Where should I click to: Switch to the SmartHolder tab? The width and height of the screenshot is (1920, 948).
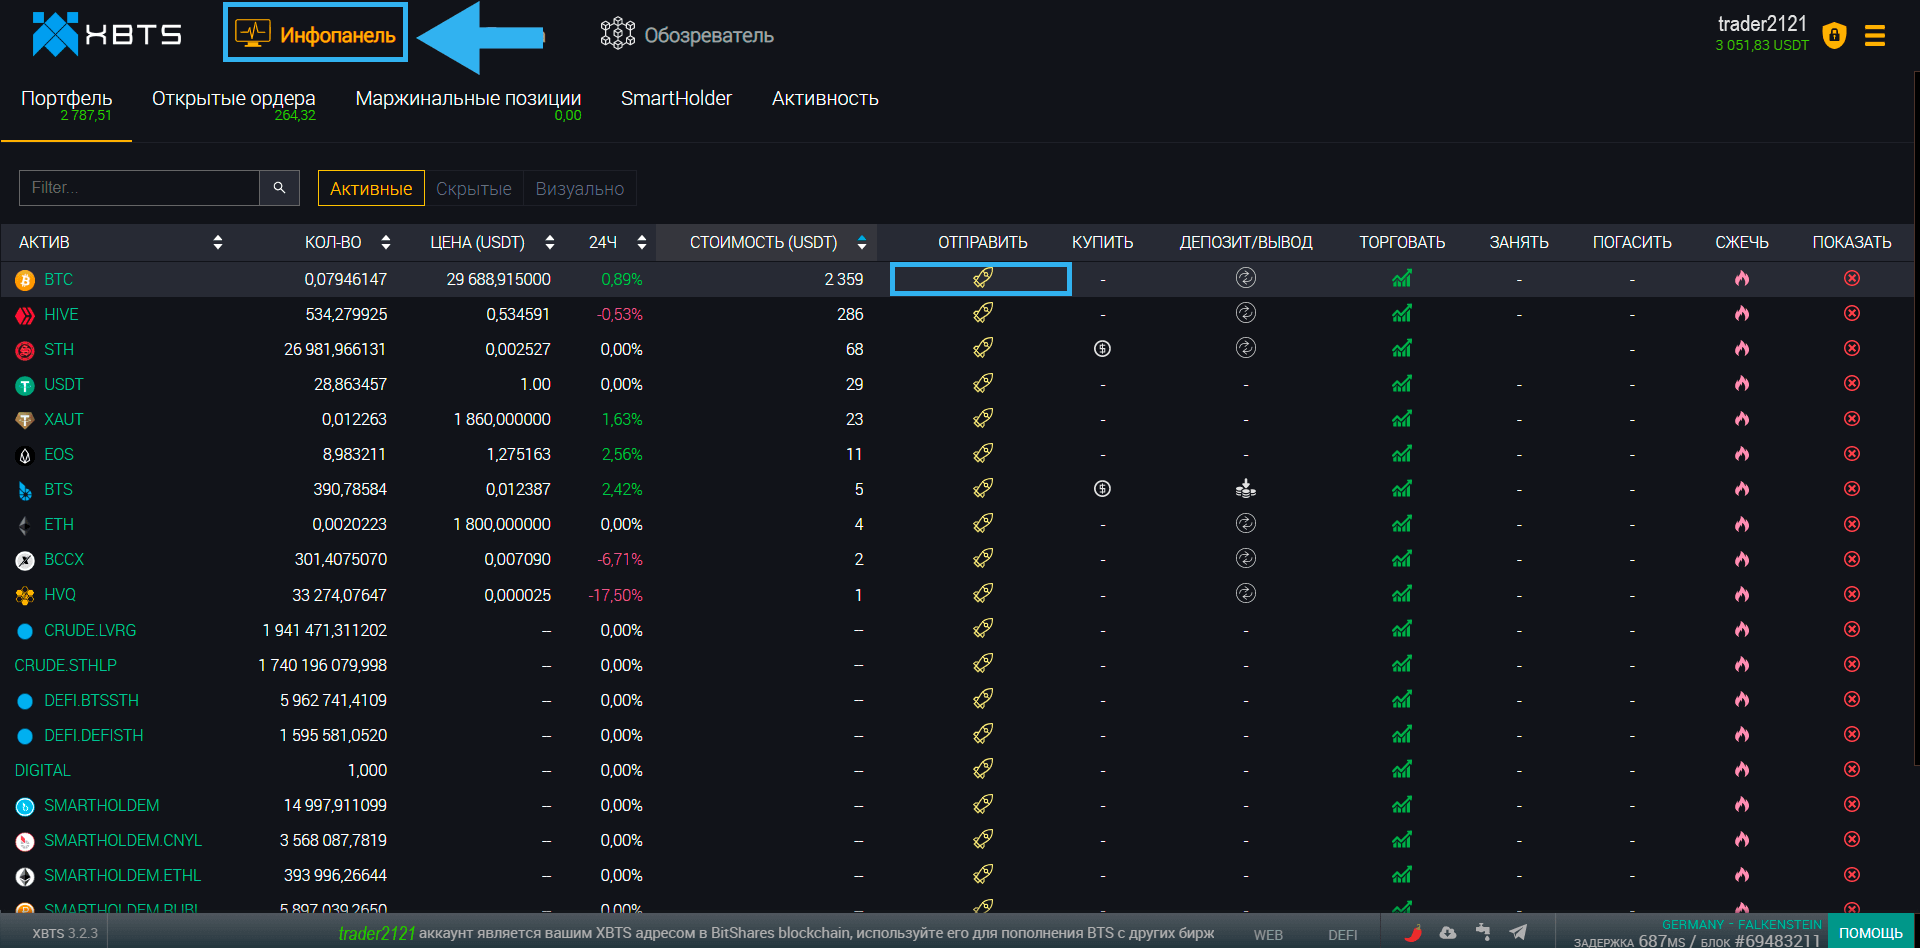click(676, 99)
